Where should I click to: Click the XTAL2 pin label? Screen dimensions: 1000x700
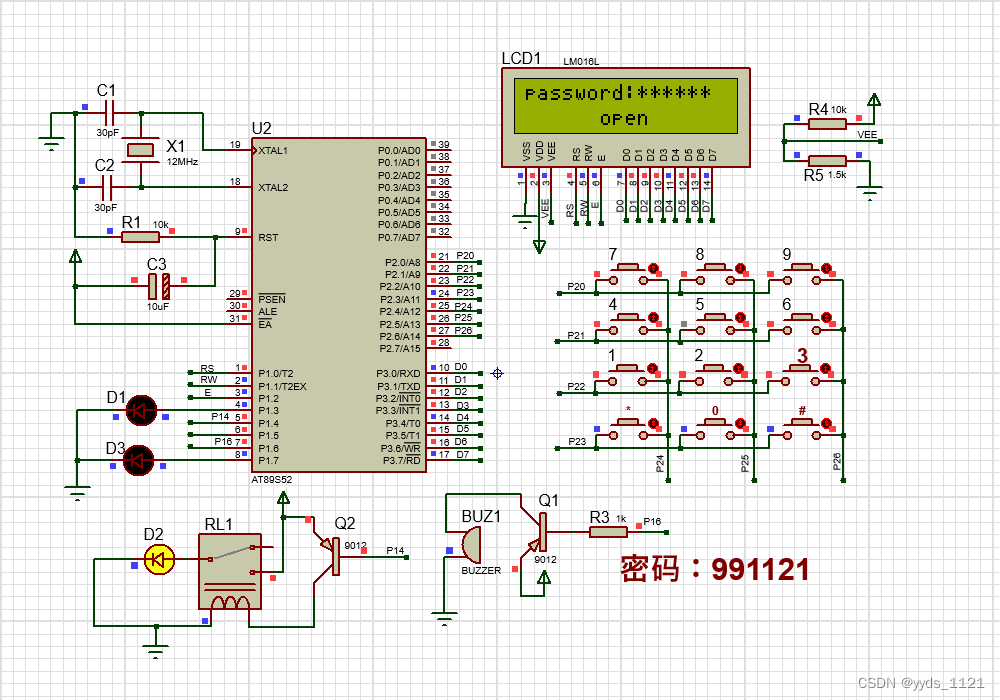pos(273,187)
